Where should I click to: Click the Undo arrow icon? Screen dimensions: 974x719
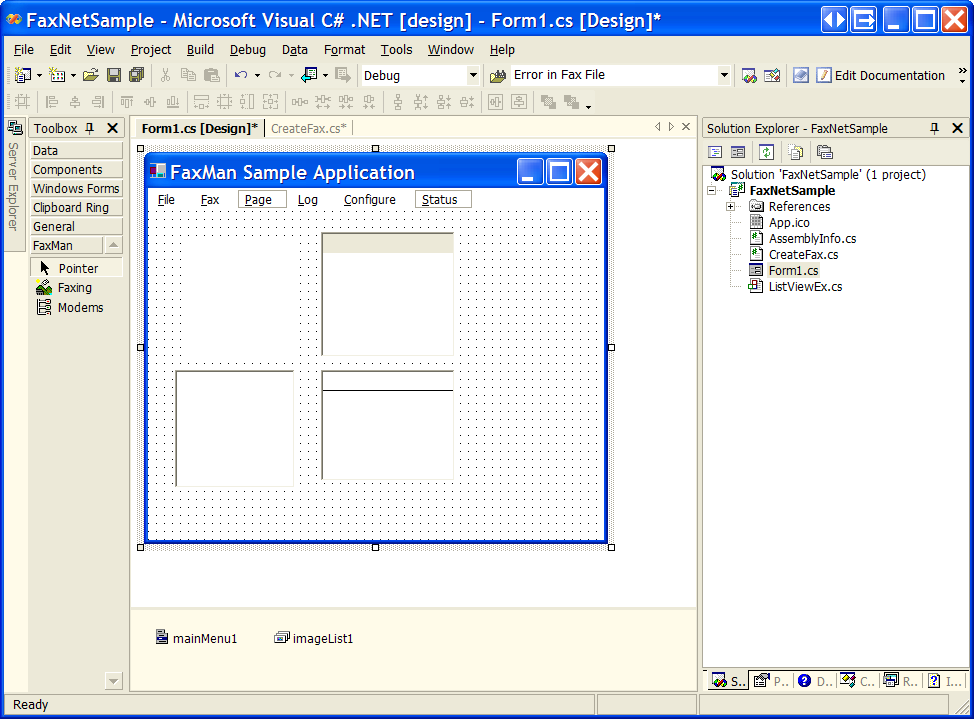tap(241, 75)
